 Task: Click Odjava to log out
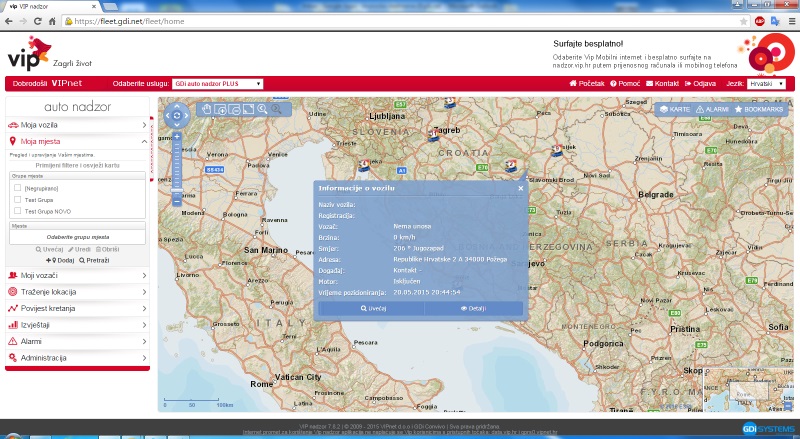[x=700, y=84]
